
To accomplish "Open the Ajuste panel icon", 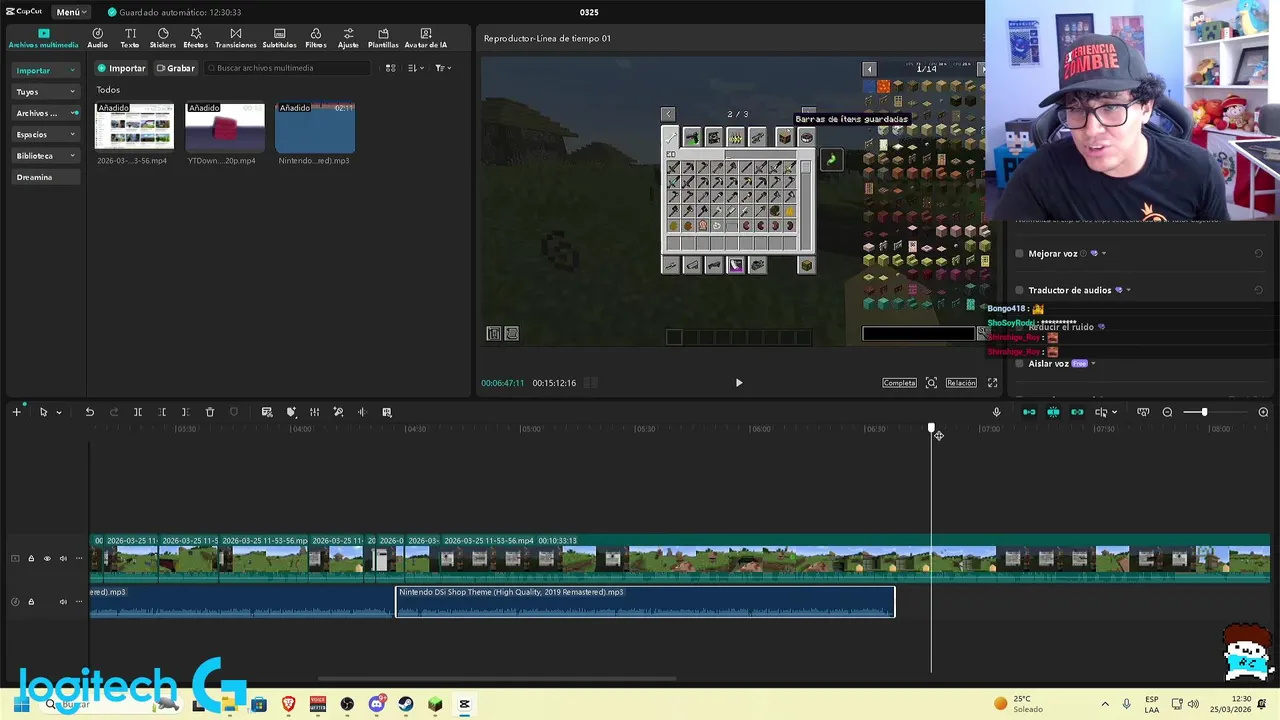I will coord(348,38).
